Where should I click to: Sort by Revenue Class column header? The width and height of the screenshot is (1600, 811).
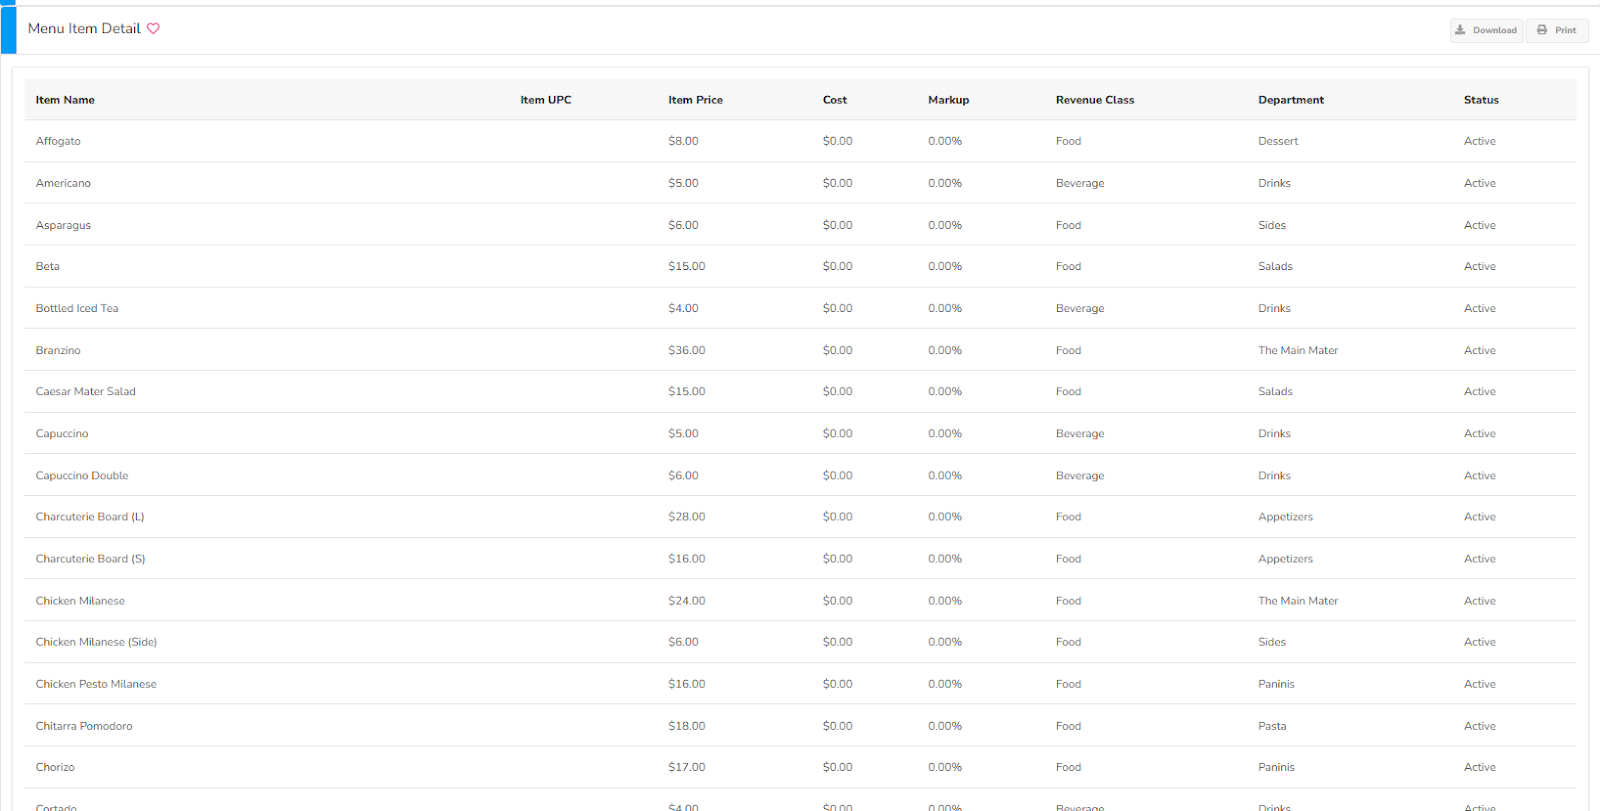click(1094, 100)
